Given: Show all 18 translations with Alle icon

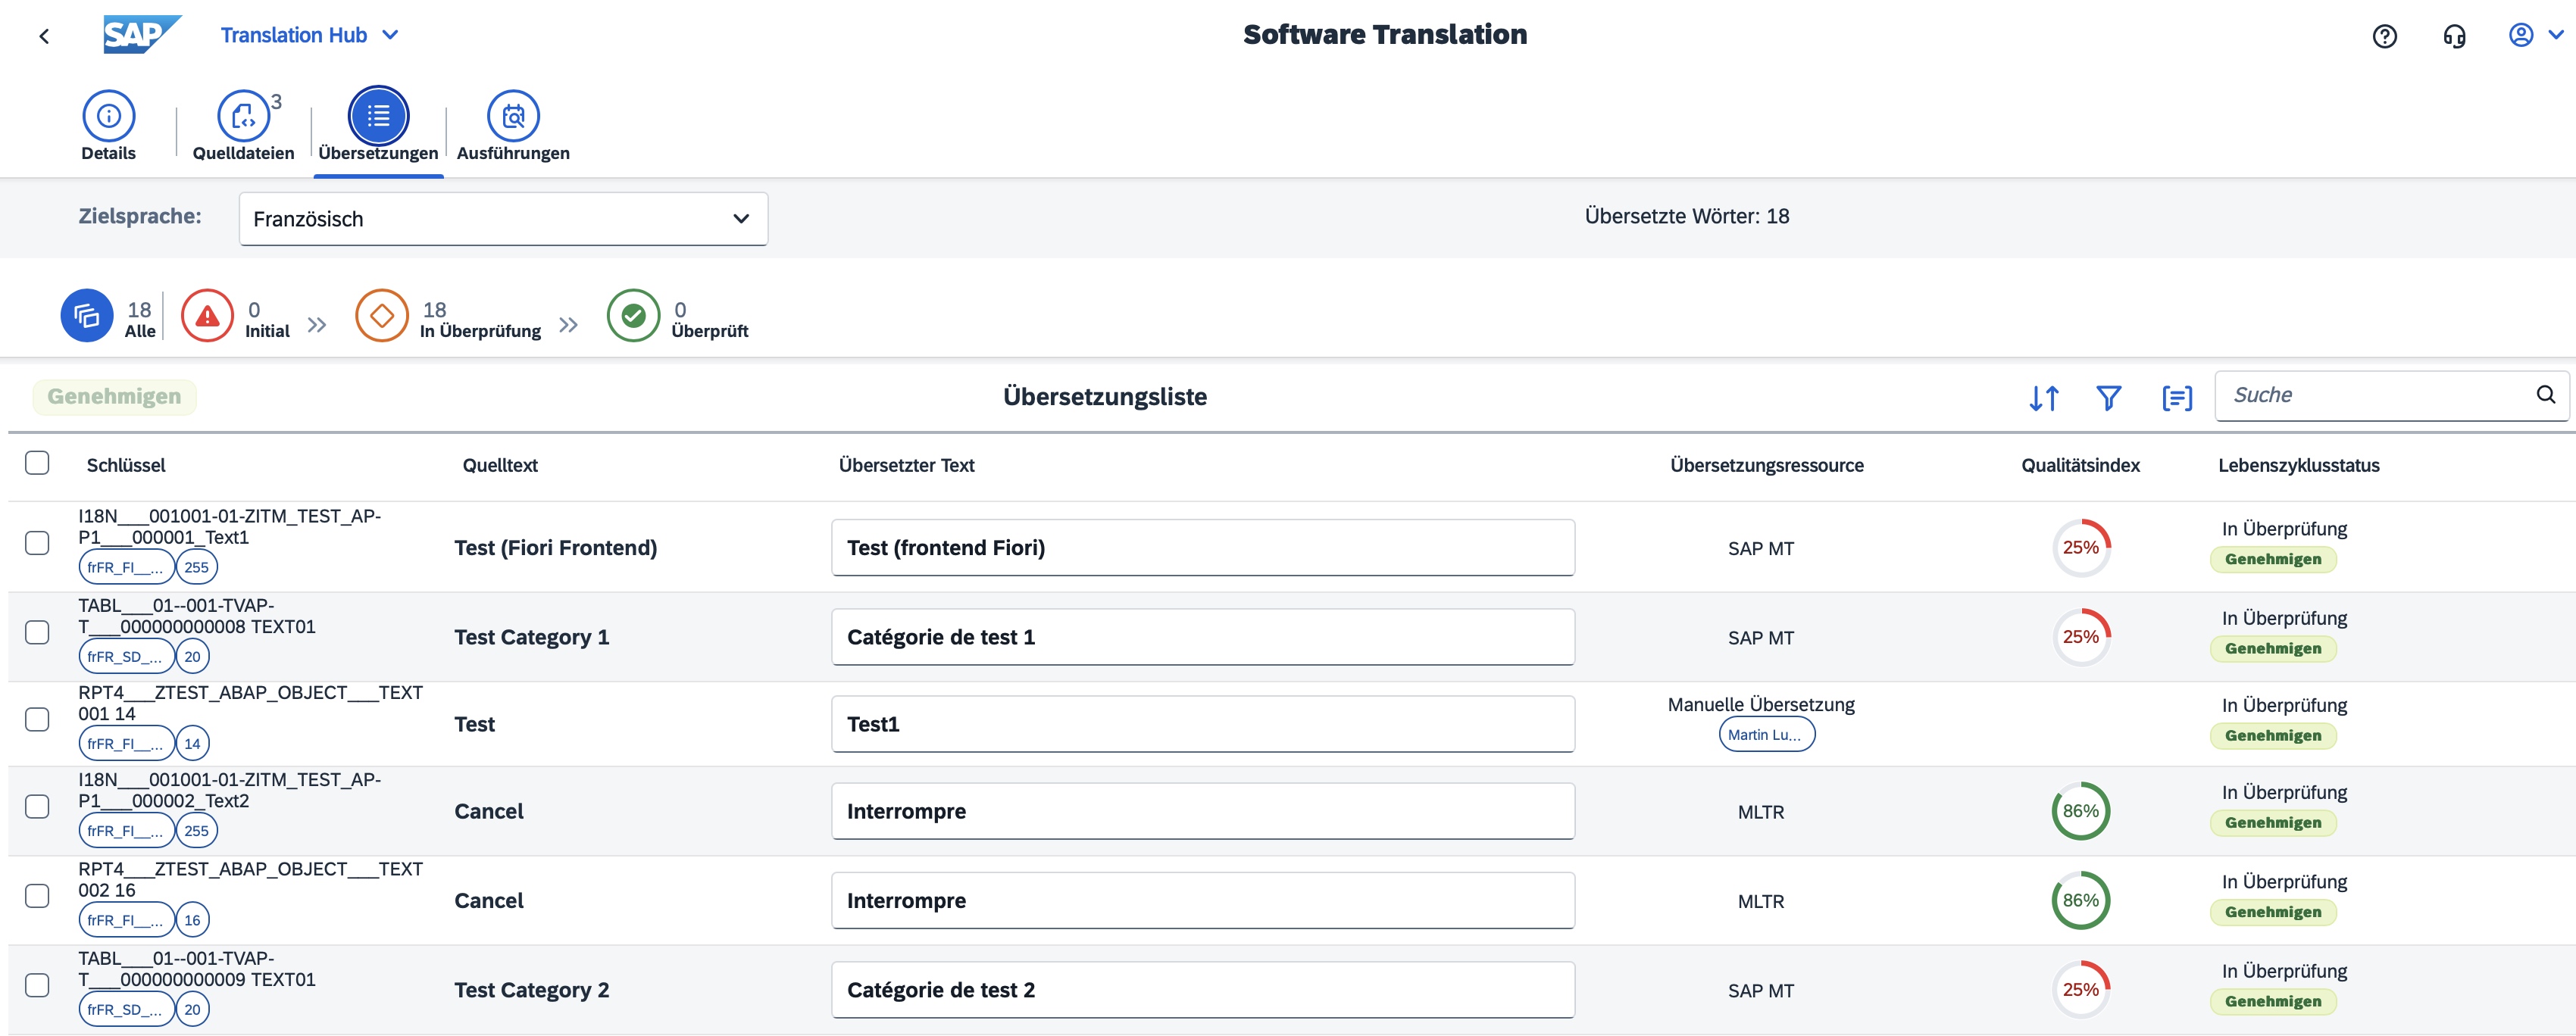Looking at the screenshot, I should [87, 316].
